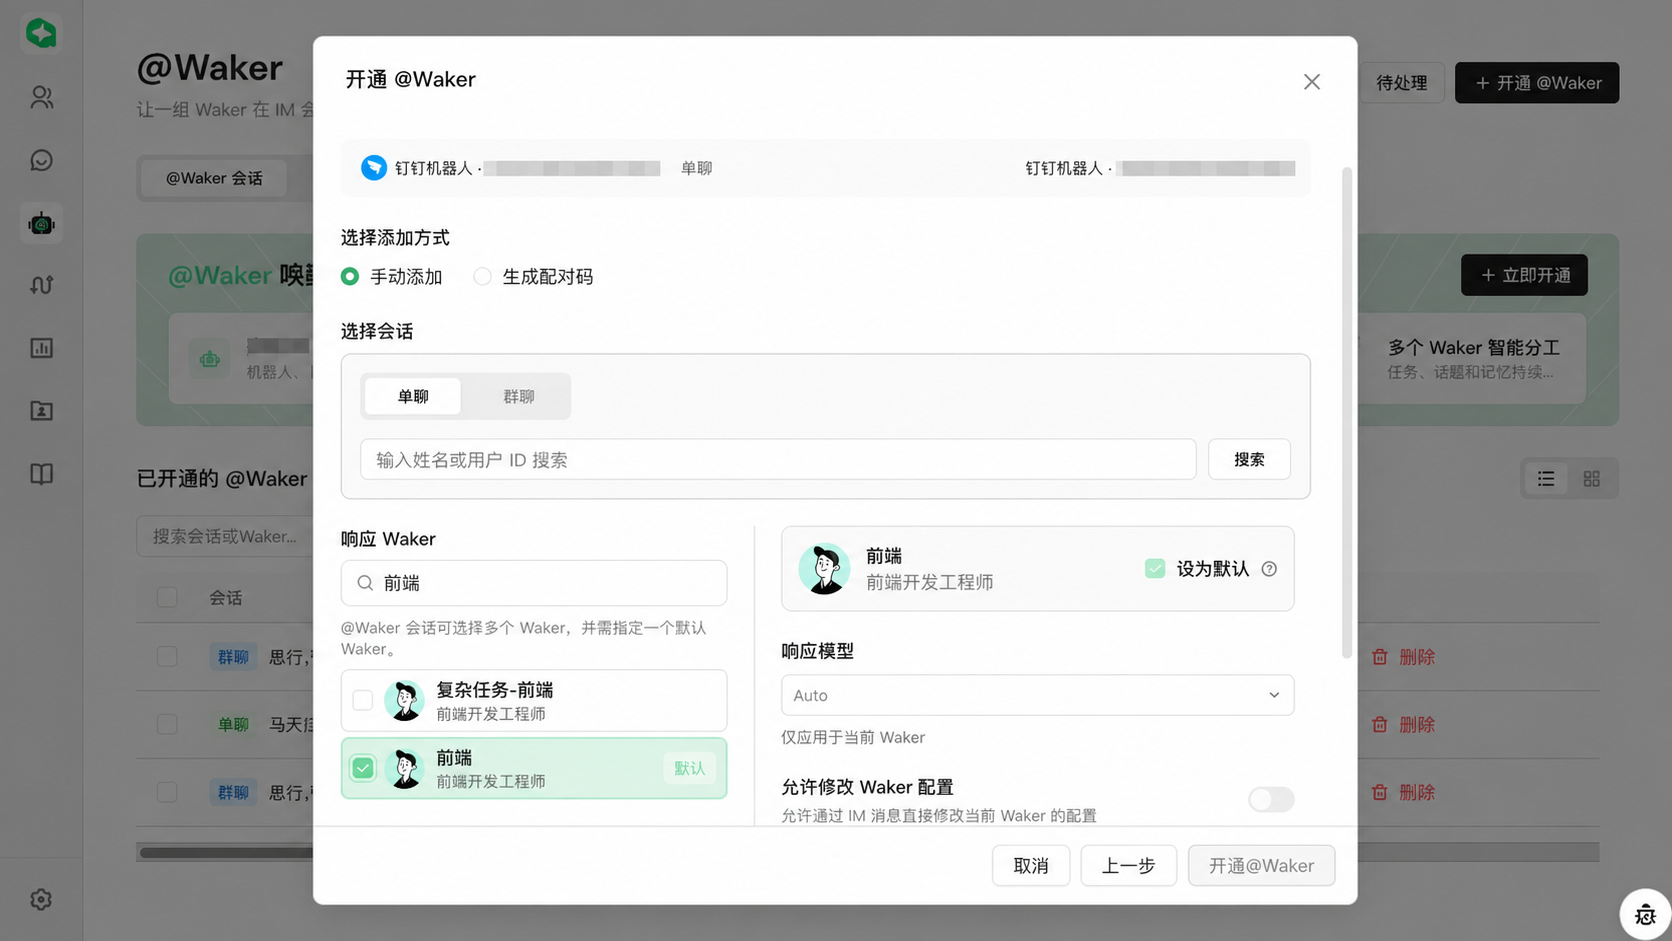Switch to the 单聊 tab in 选择会话

[413, 396]
